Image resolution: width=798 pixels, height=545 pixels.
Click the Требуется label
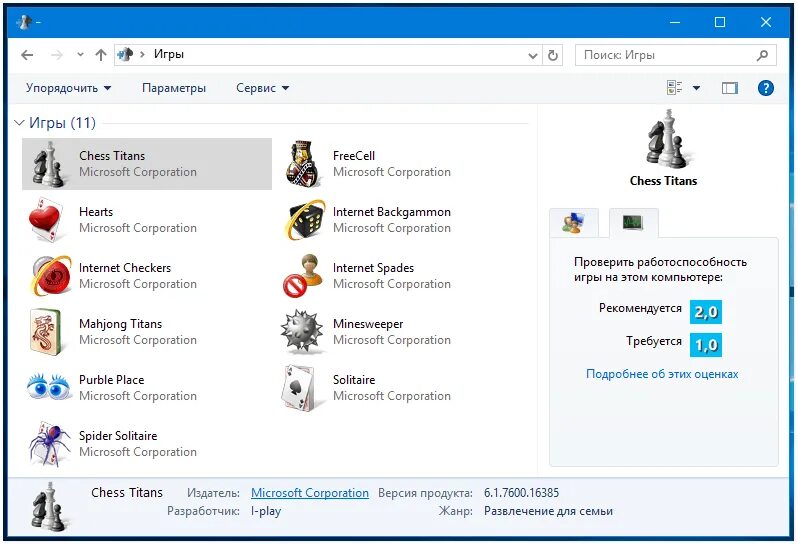[654, 341]
